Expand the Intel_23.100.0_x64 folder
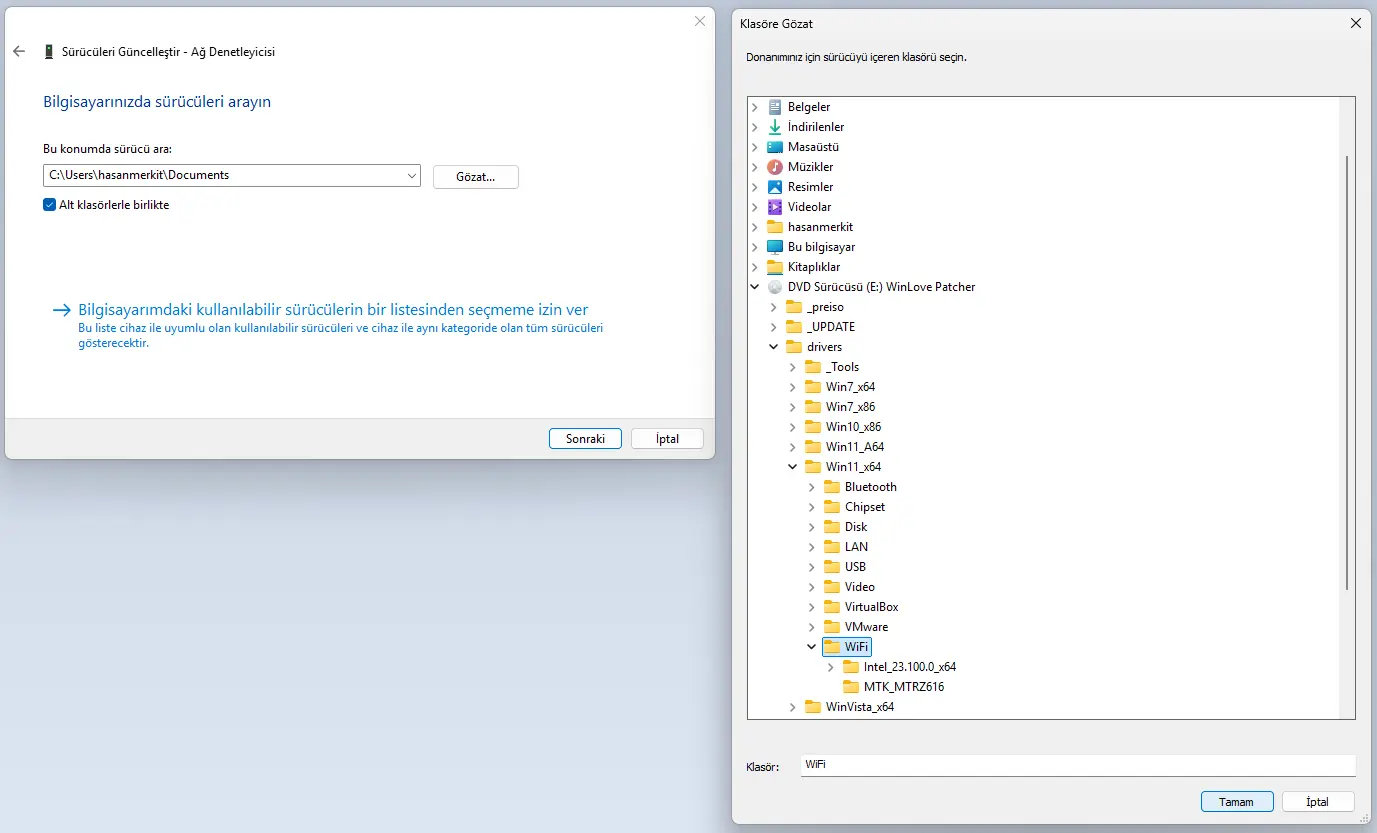 [831, 667]
